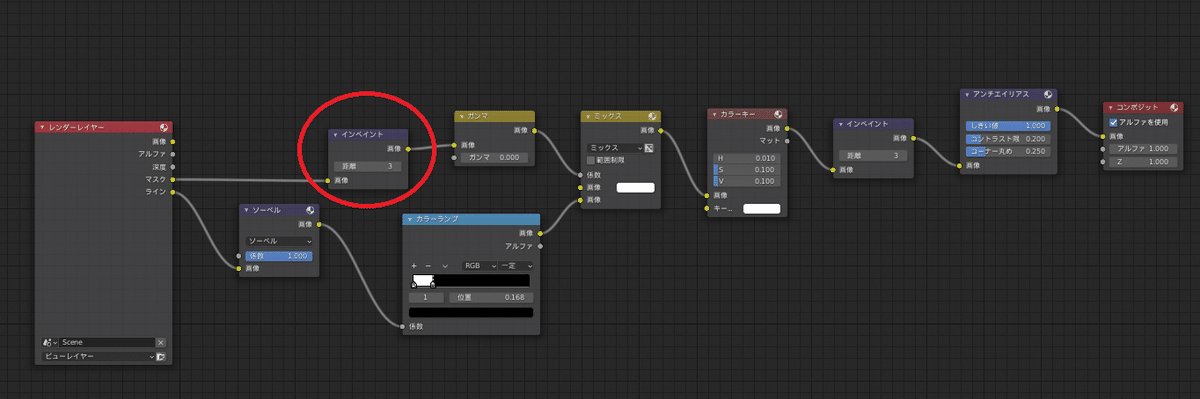The image size is (1200, 399).
Task: Click ライン output socket on Render Layers
Action: coord(174,192)
